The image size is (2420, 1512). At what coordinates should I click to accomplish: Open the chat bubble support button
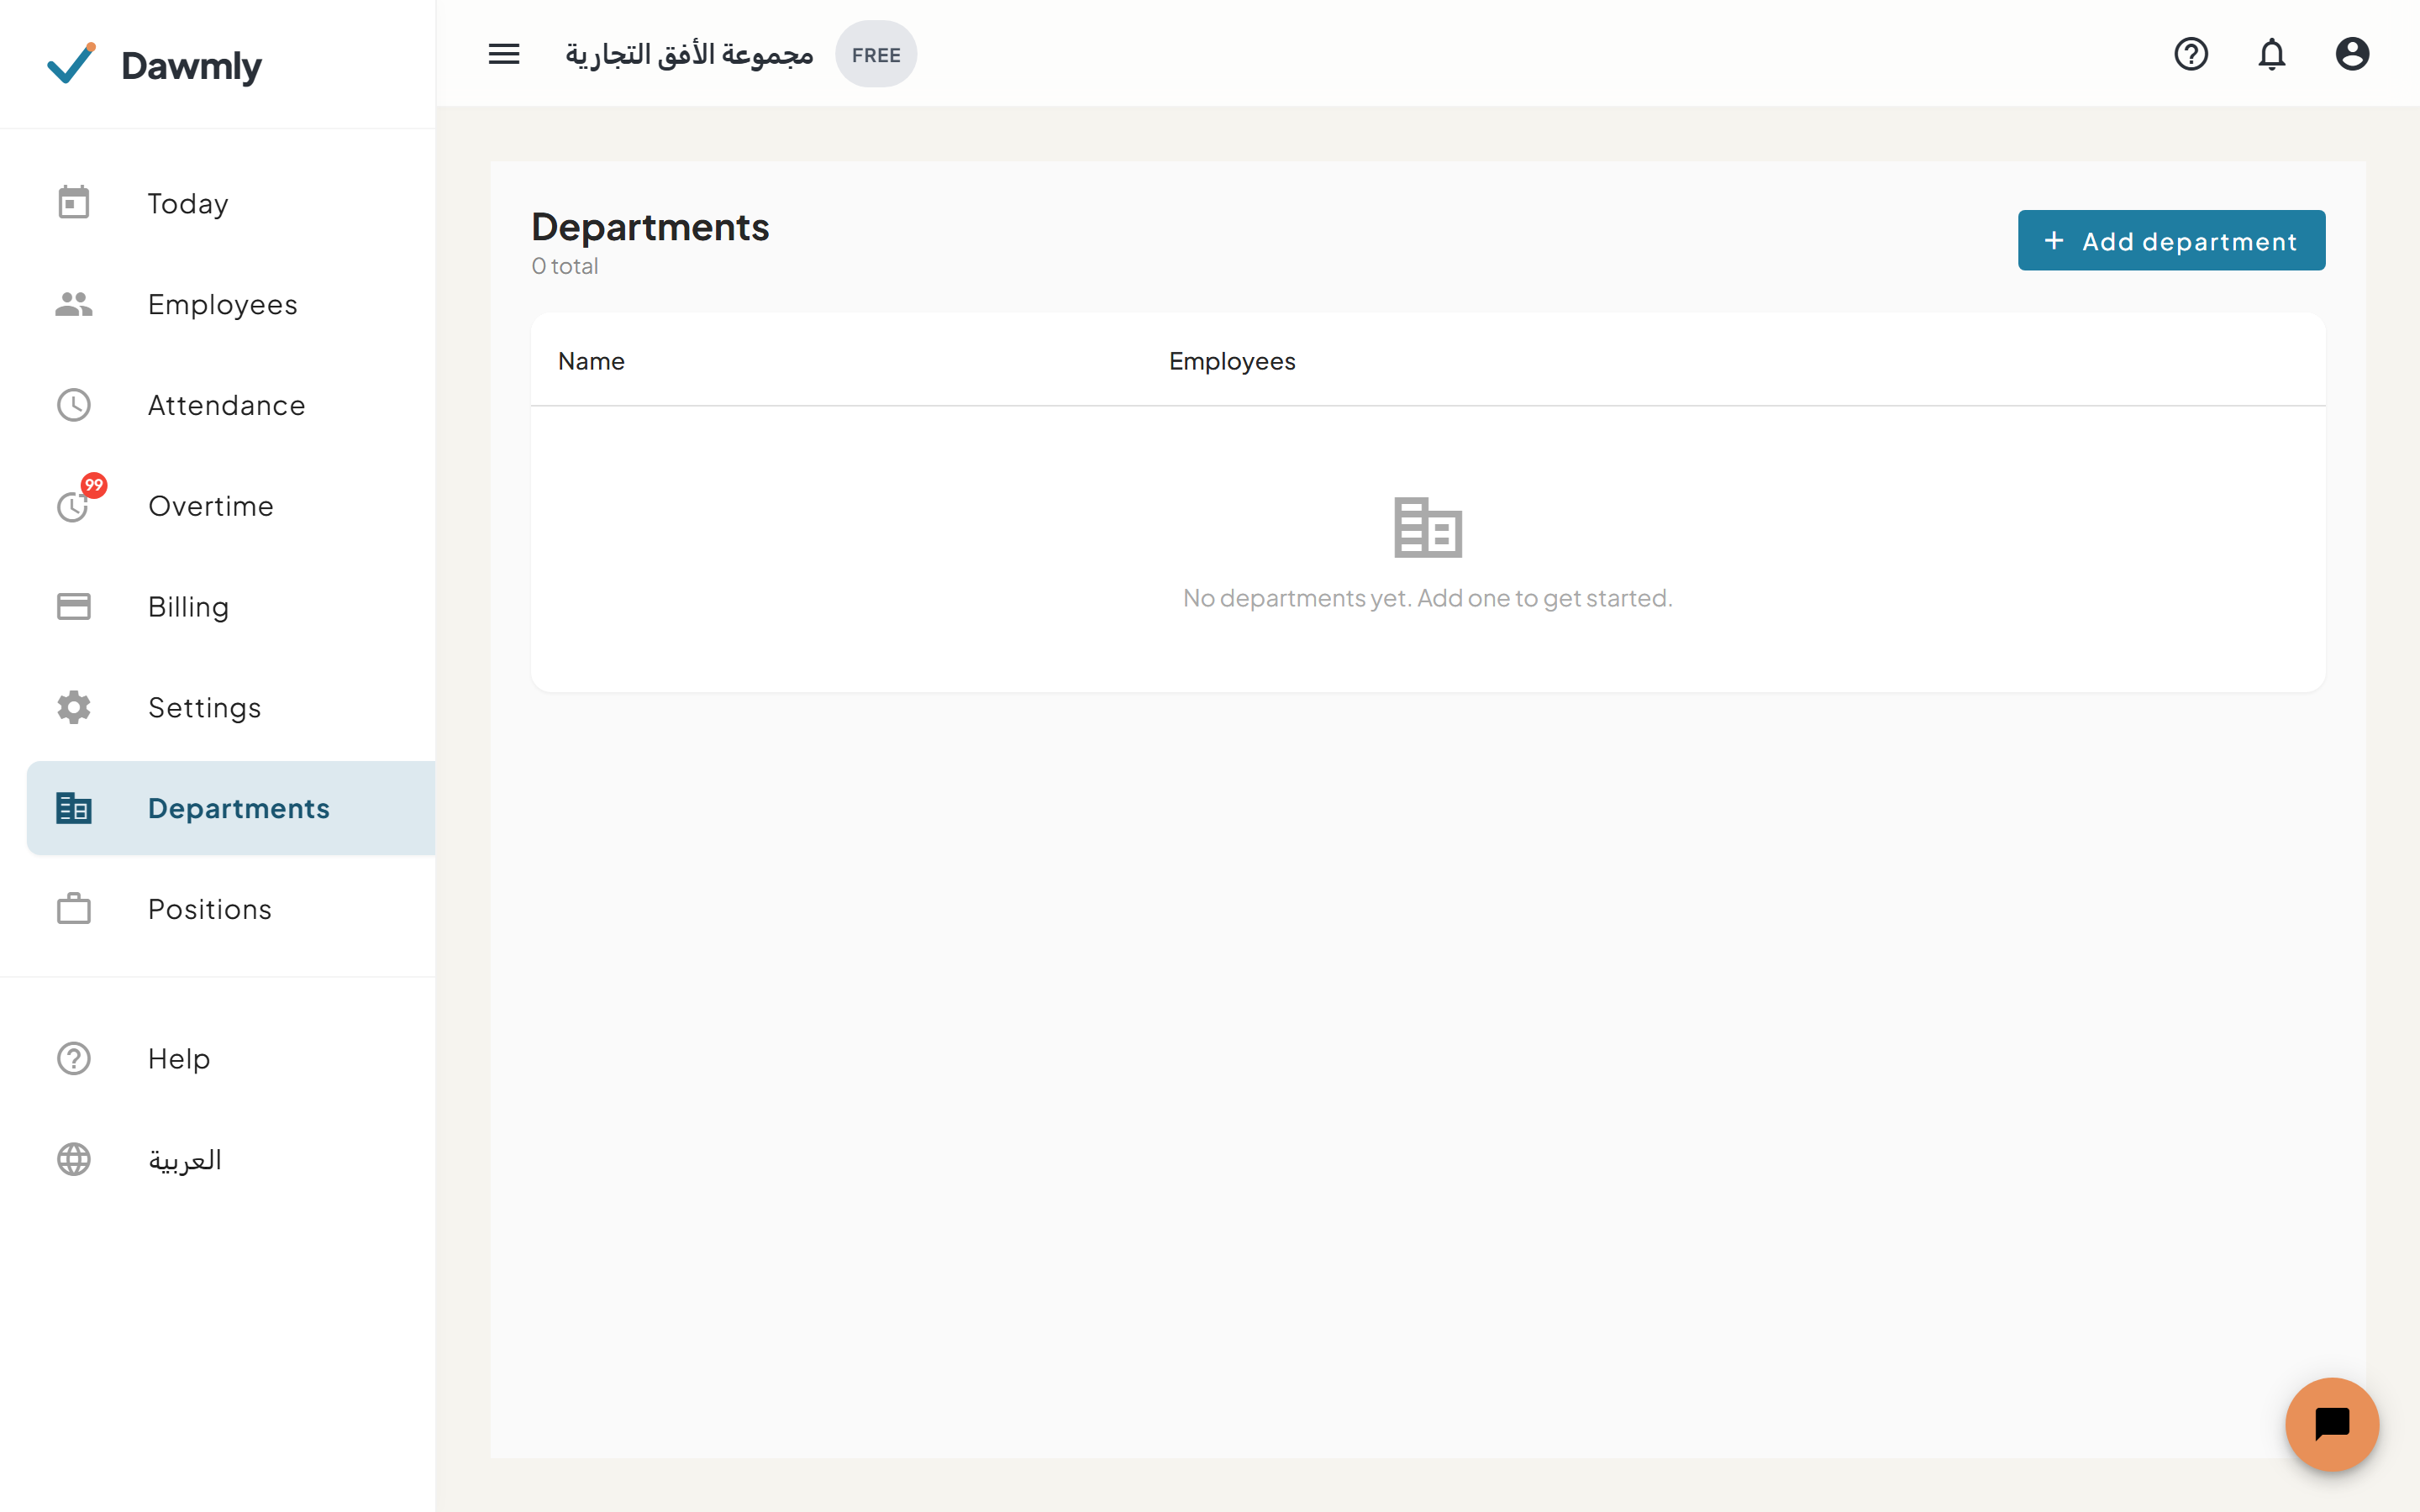[2332, 1424]
